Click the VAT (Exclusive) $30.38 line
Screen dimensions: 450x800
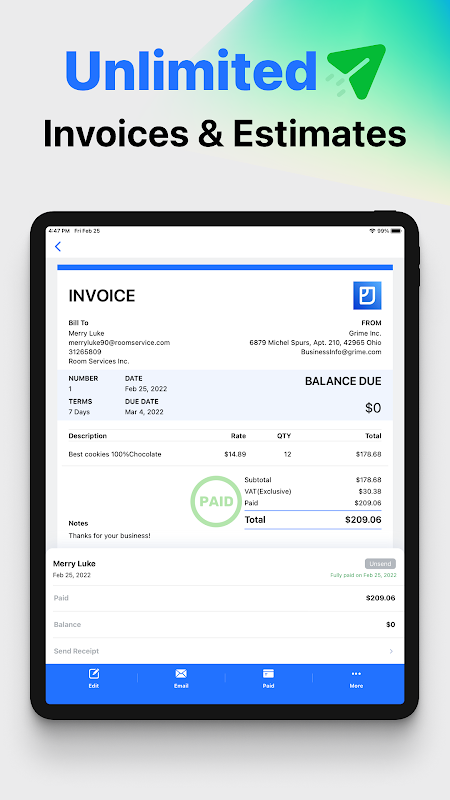click(313, 491)
